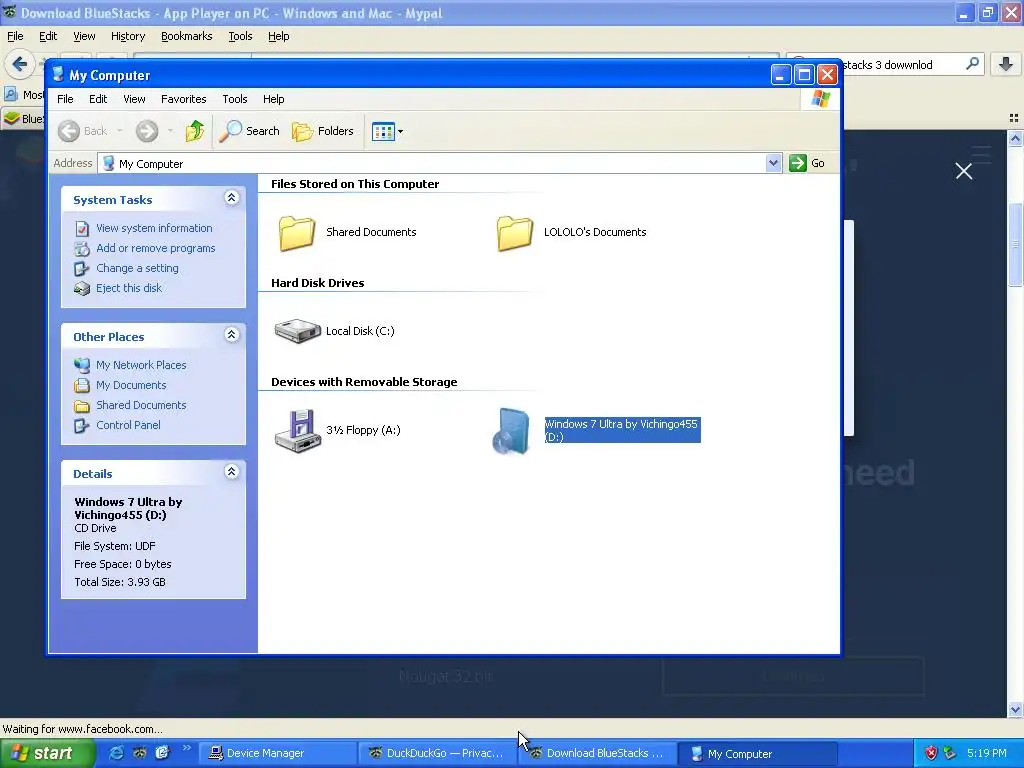Click the Windows flag logo in My Computer
The height and width of the screenshot is (768, 1024).
[x=820, y=99]
